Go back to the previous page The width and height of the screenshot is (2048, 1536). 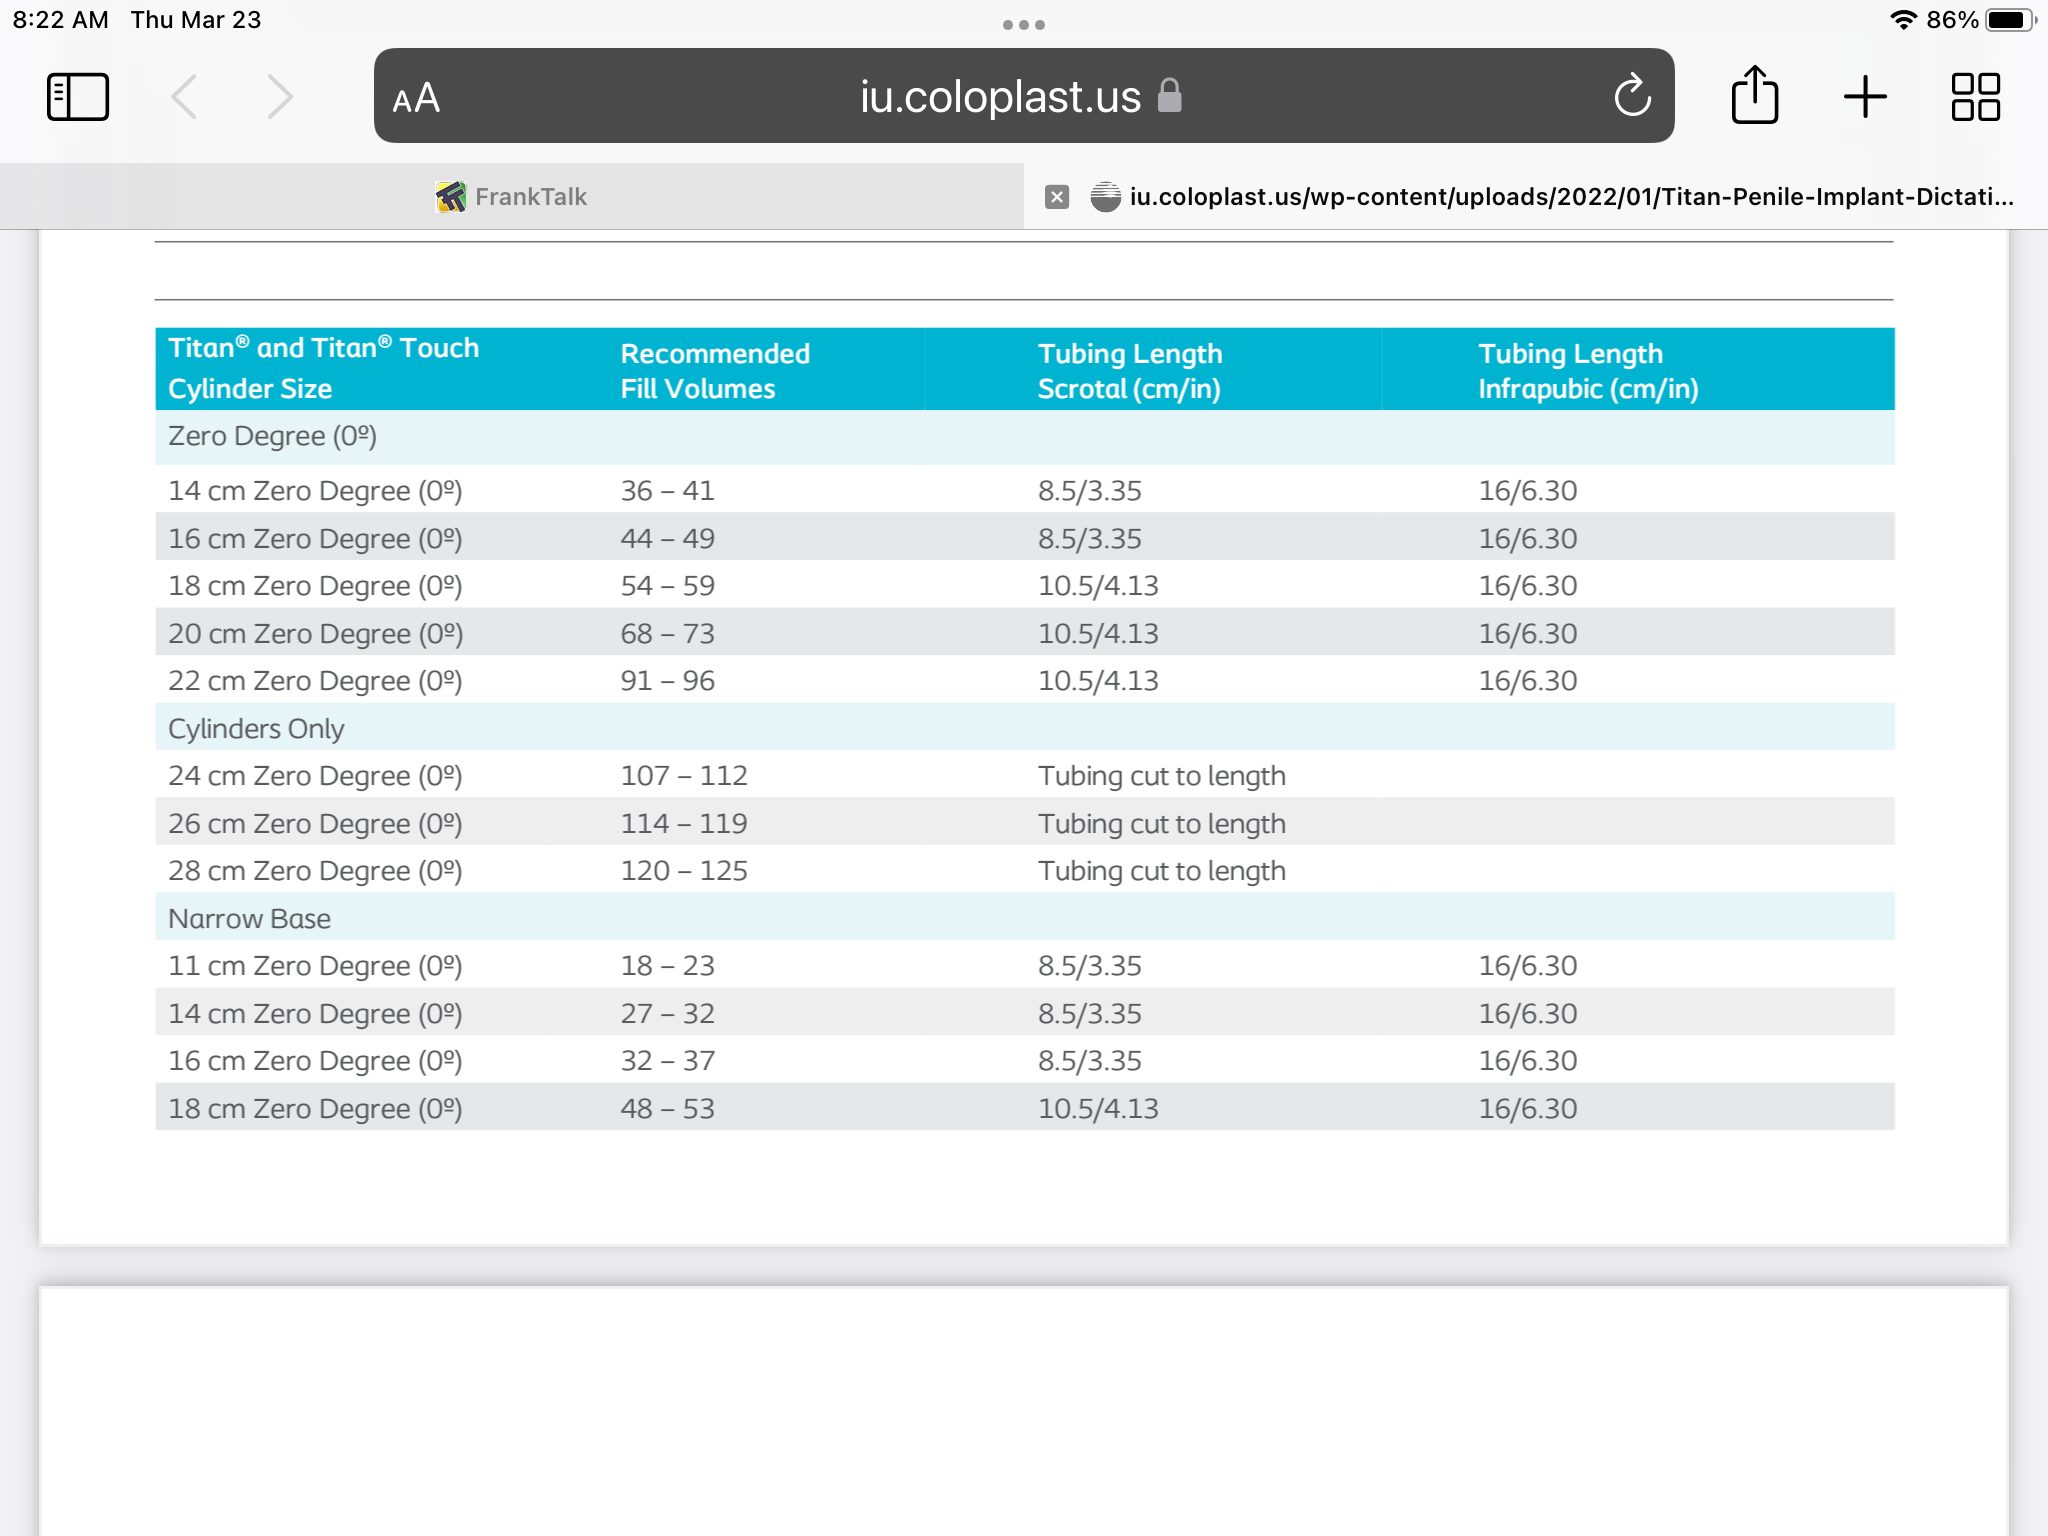[184, 97]
